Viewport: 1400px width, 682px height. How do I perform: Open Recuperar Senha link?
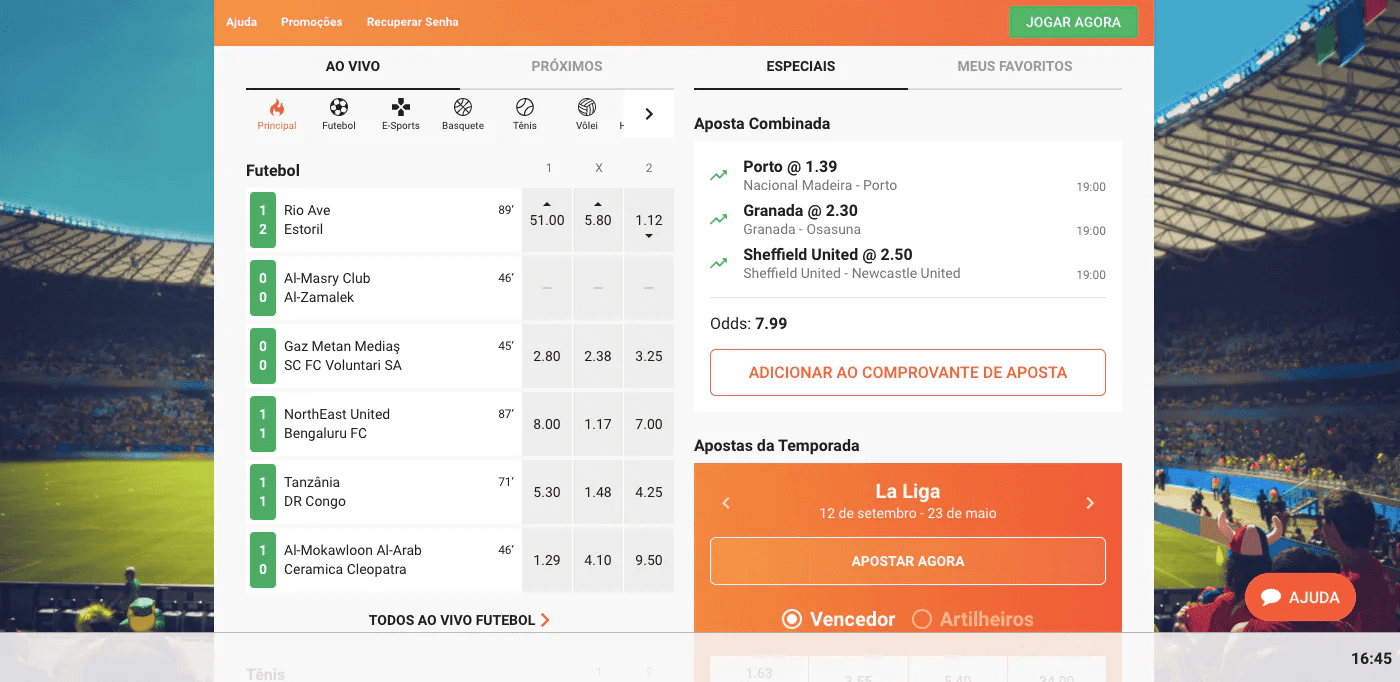pyautogui.click(x=413, y=22)
